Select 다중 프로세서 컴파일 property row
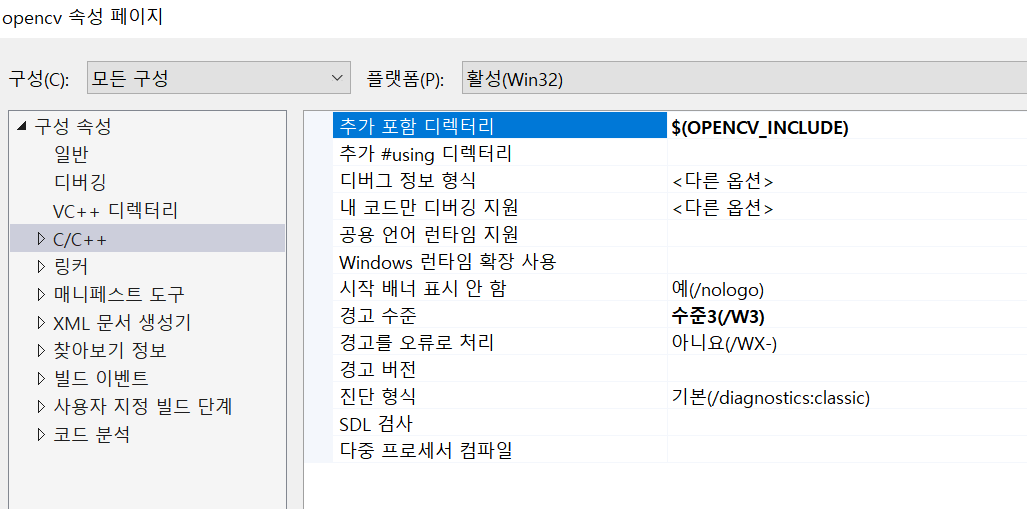Screen dimensions: 1027x509 click(500, 450)
